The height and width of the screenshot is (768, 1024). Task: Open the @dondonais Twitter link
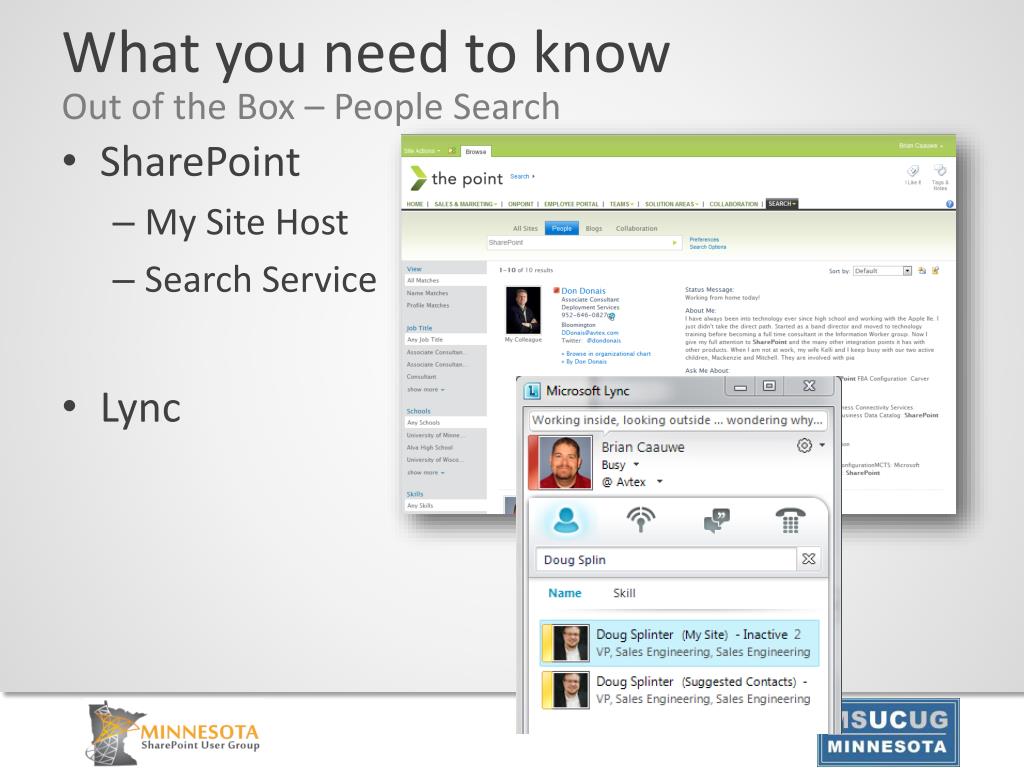(x=603, y=340)
